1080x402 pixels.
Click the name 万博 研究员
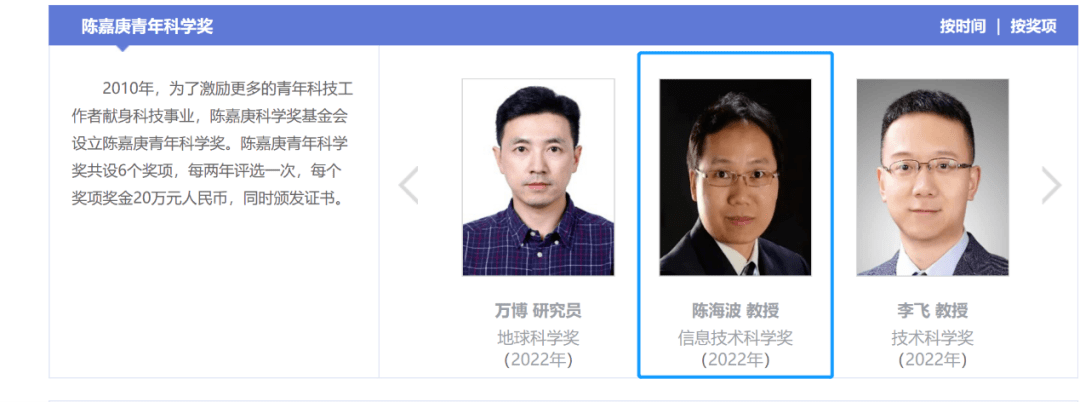click(x=538, y=310)
